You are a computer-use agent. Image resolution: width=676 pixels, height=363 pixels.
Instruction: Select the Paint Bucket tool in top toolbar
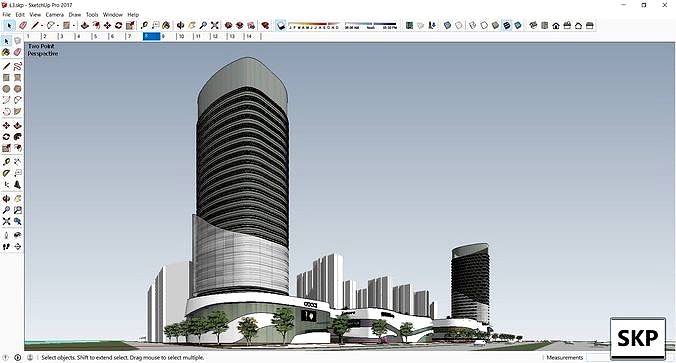tap(166, 26)
